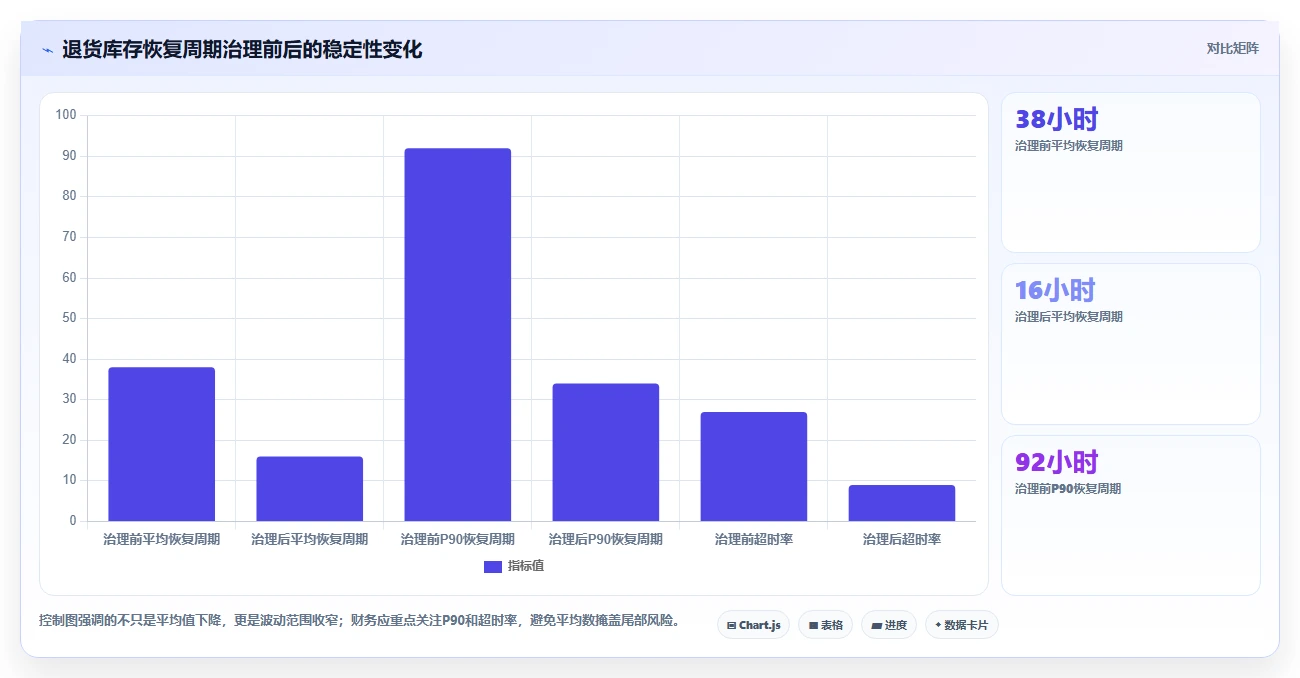Click the 治理后平均恢复周期 bar in chart

point(309,489)
